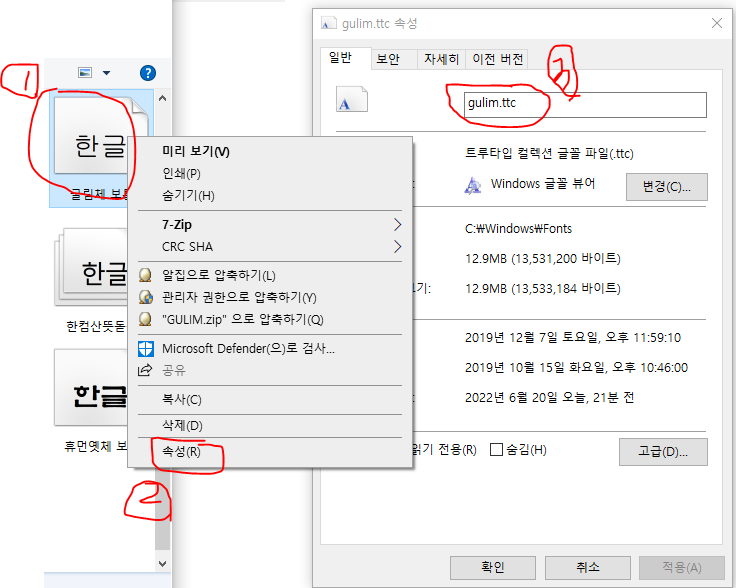Image resolution: width=736 pixels, height=588 pixels.
Task: Toggle the 숨김(H) checkbox
Action: coord(496,450)
